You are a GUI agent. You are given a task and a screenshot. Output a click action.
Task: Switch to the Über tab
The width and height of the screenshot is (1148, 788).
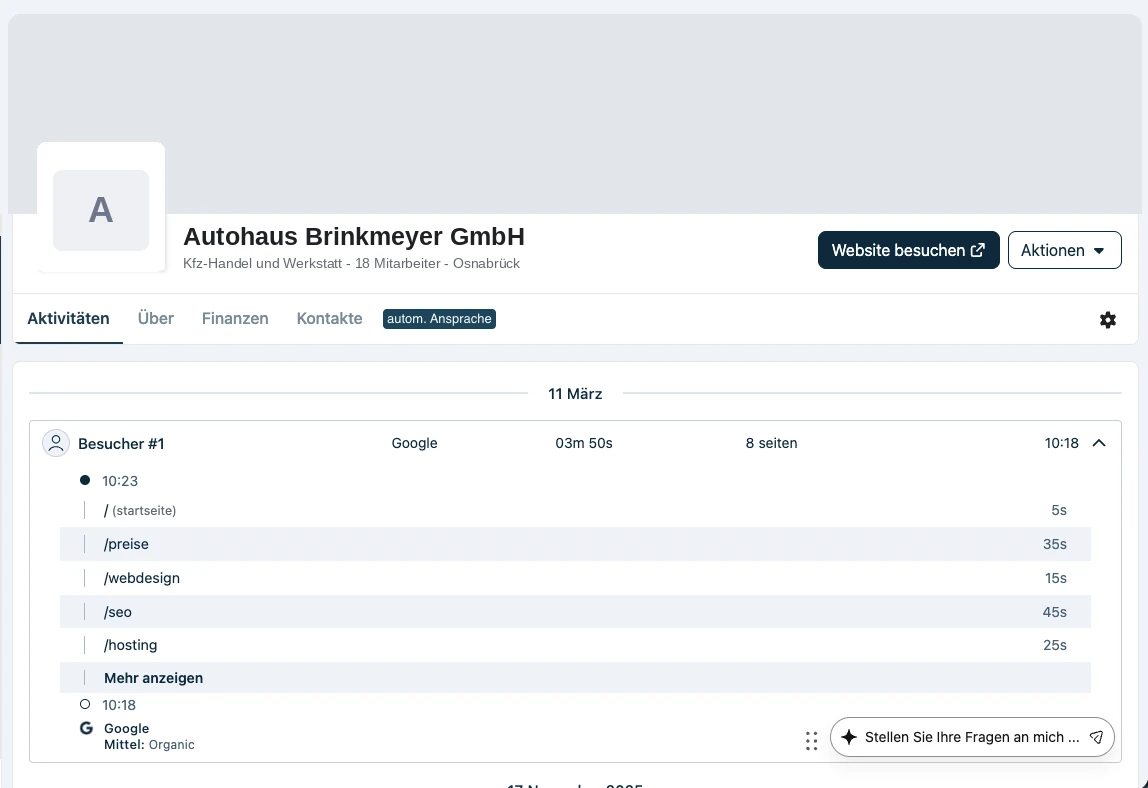coord(156,319)
